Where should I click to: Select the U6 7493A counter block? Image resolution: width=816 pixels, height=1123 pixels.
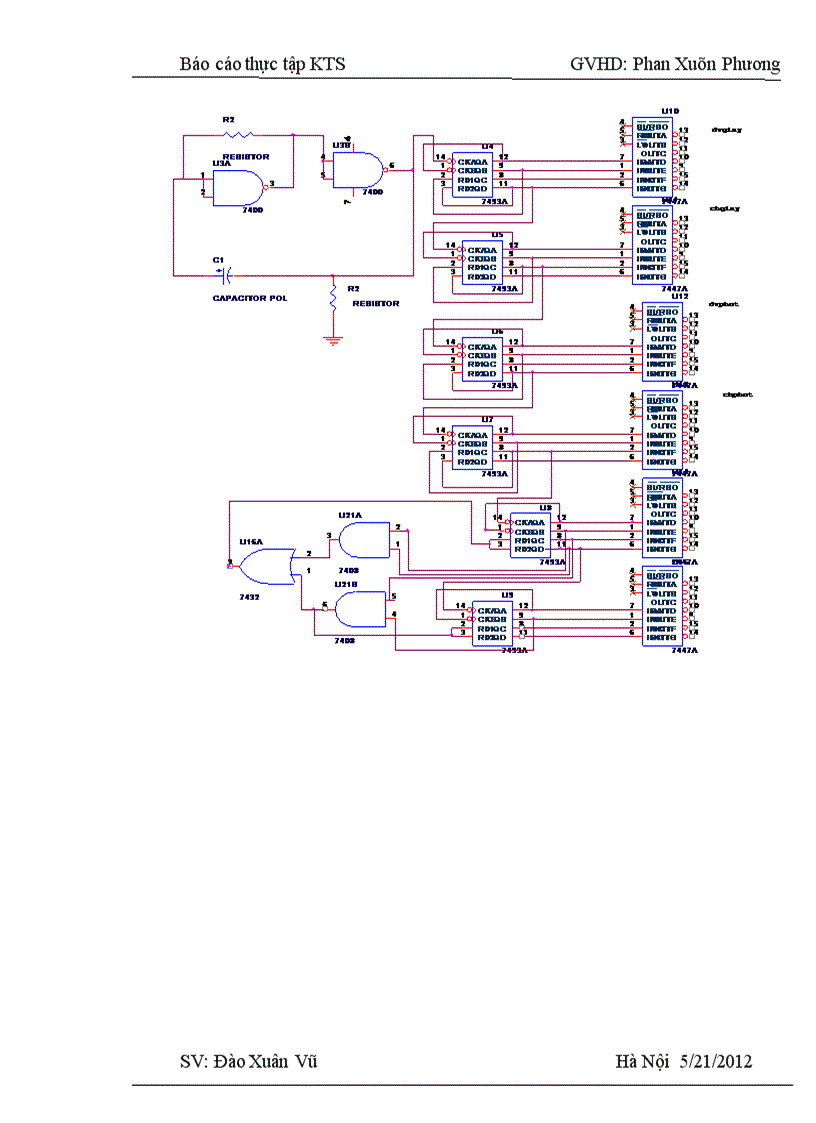point(484,359)
